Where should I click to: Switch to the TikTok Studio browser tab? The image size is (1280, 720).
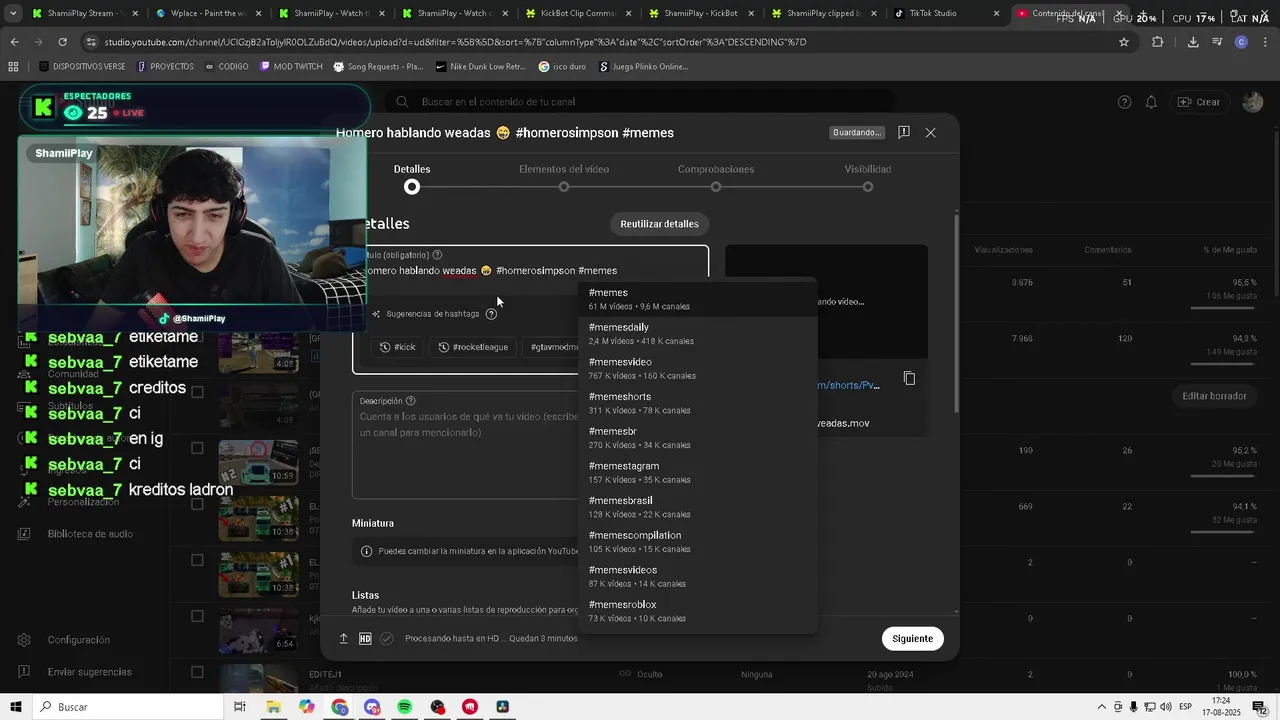click(x=945, y=14)
